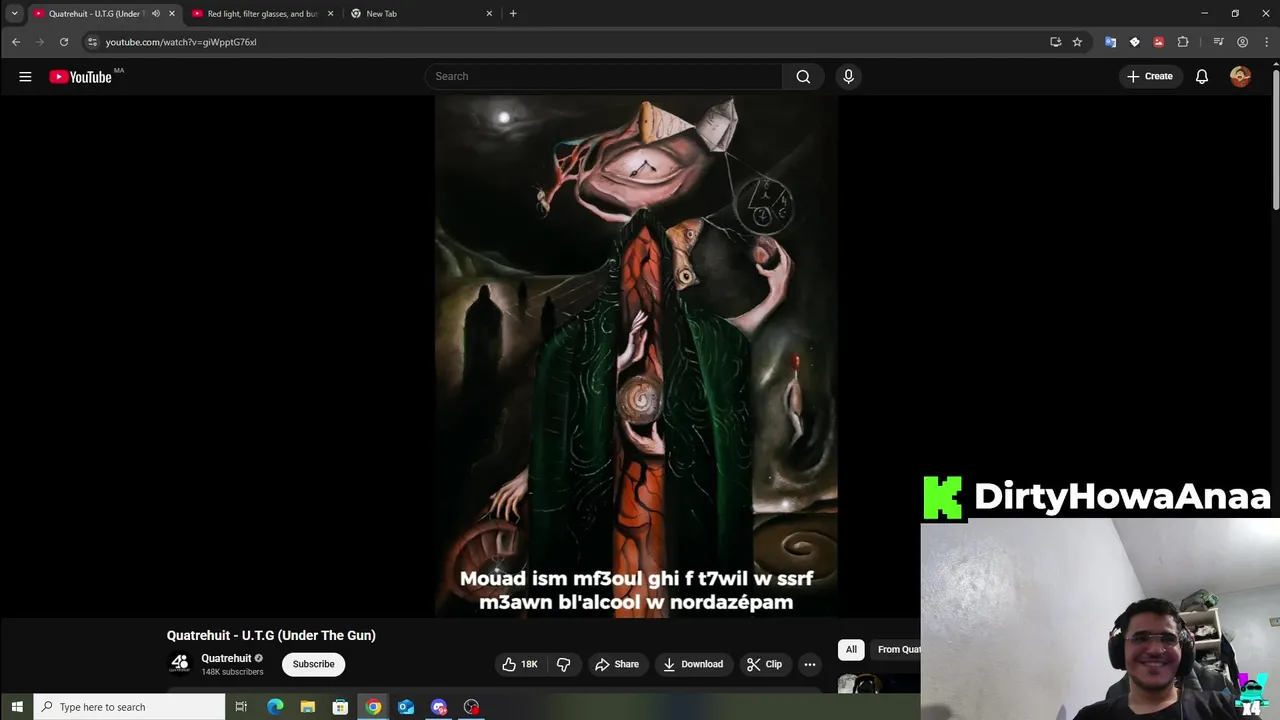Open the YouTube guide hamburger menu

25,76
